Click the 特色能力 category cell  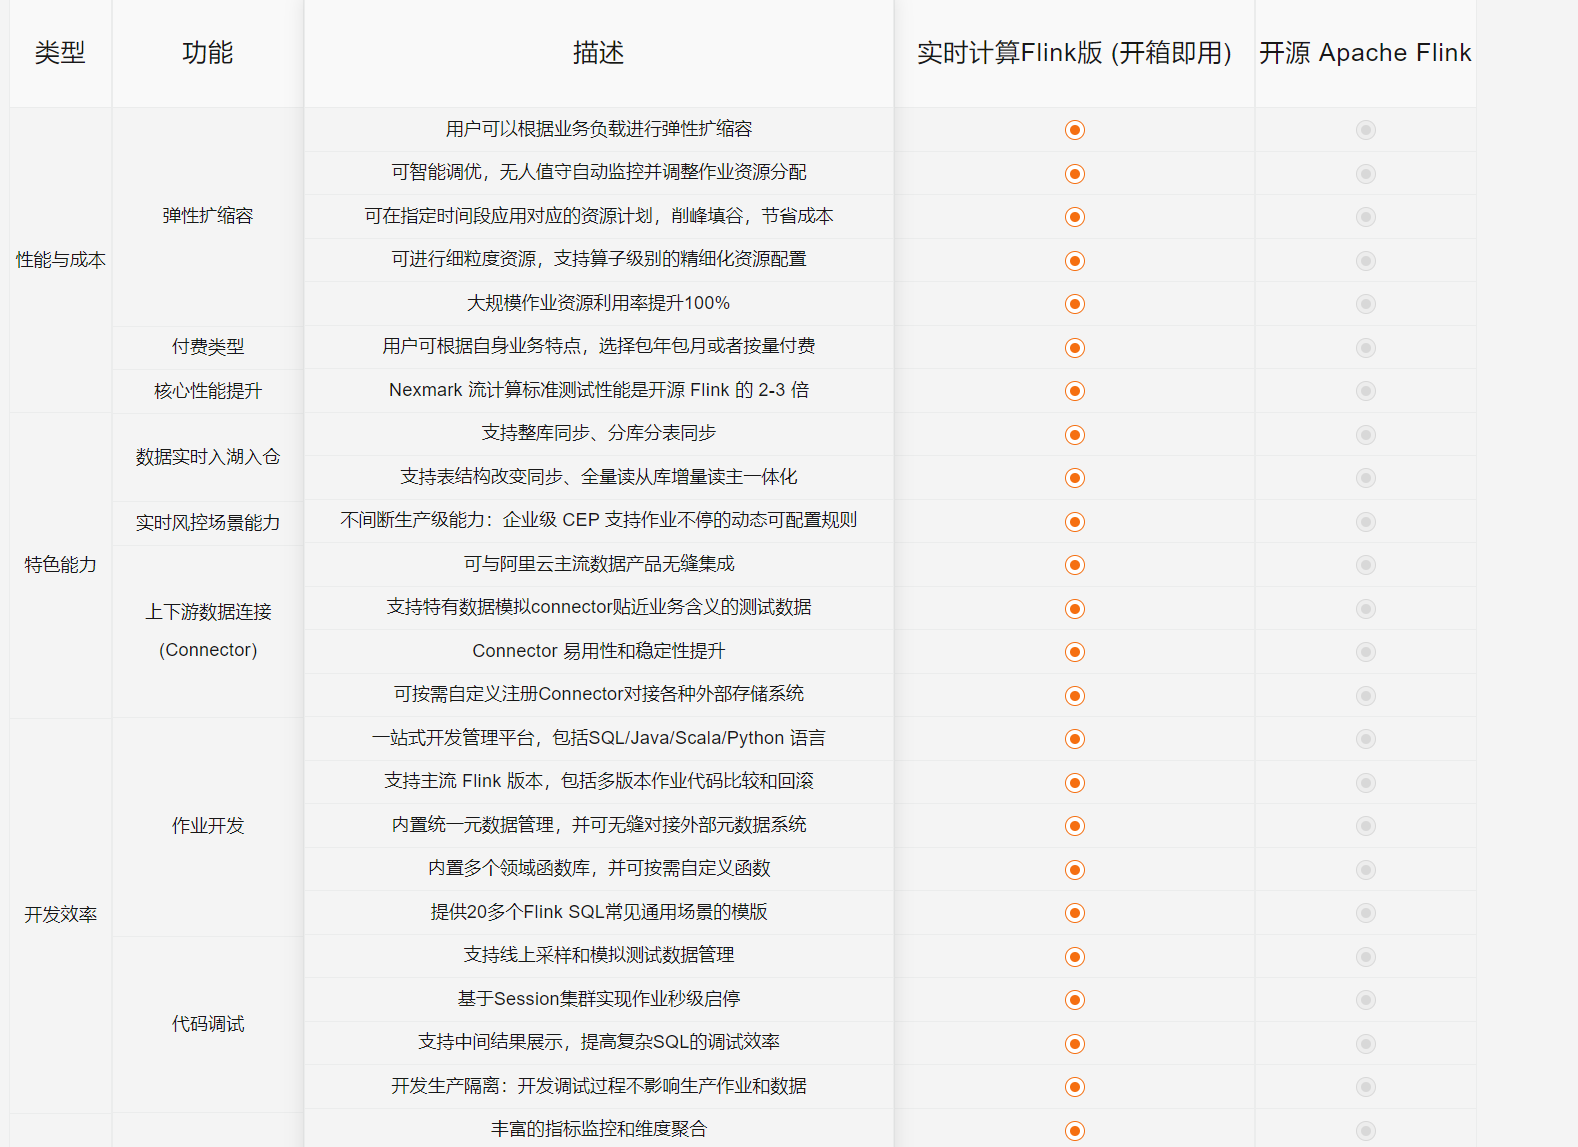click(60, 565)
